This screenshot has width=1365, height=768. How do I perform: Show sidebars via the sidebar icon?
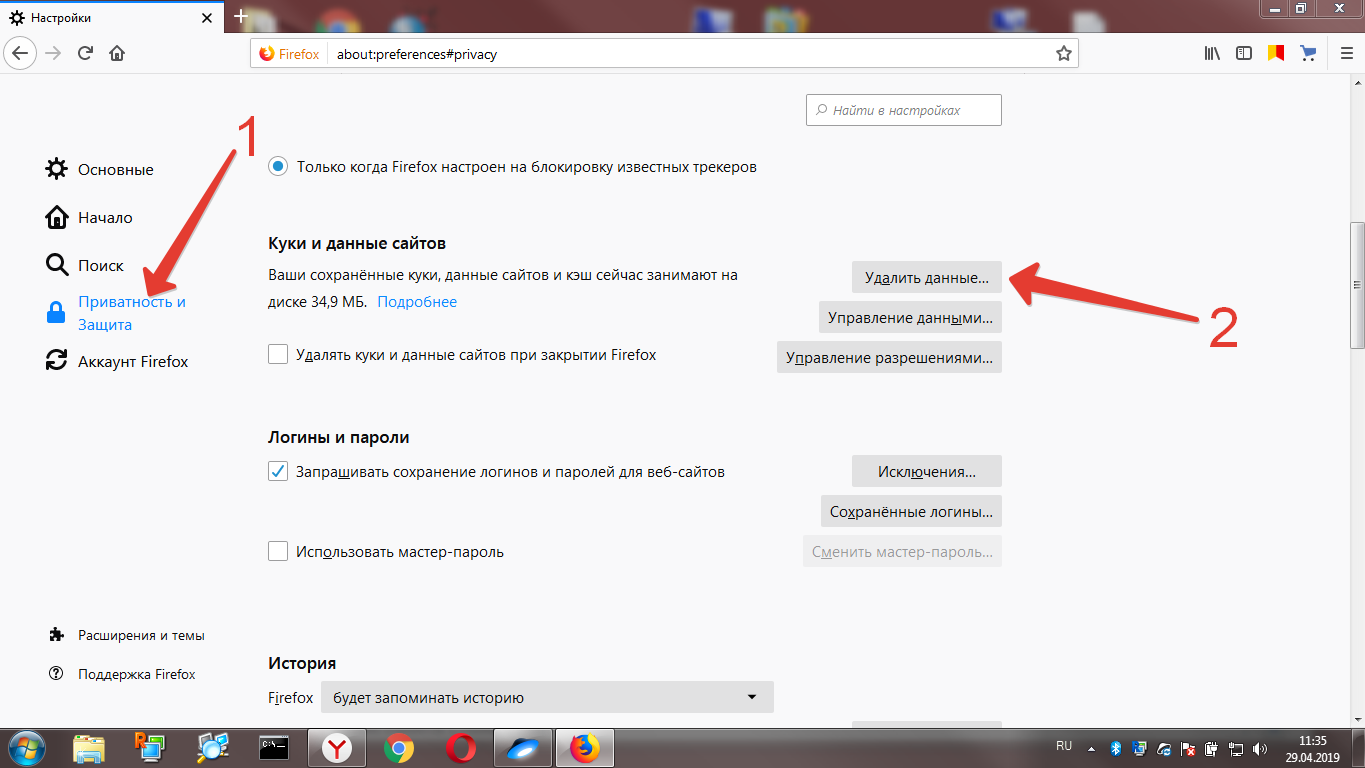click(1244, 53)
